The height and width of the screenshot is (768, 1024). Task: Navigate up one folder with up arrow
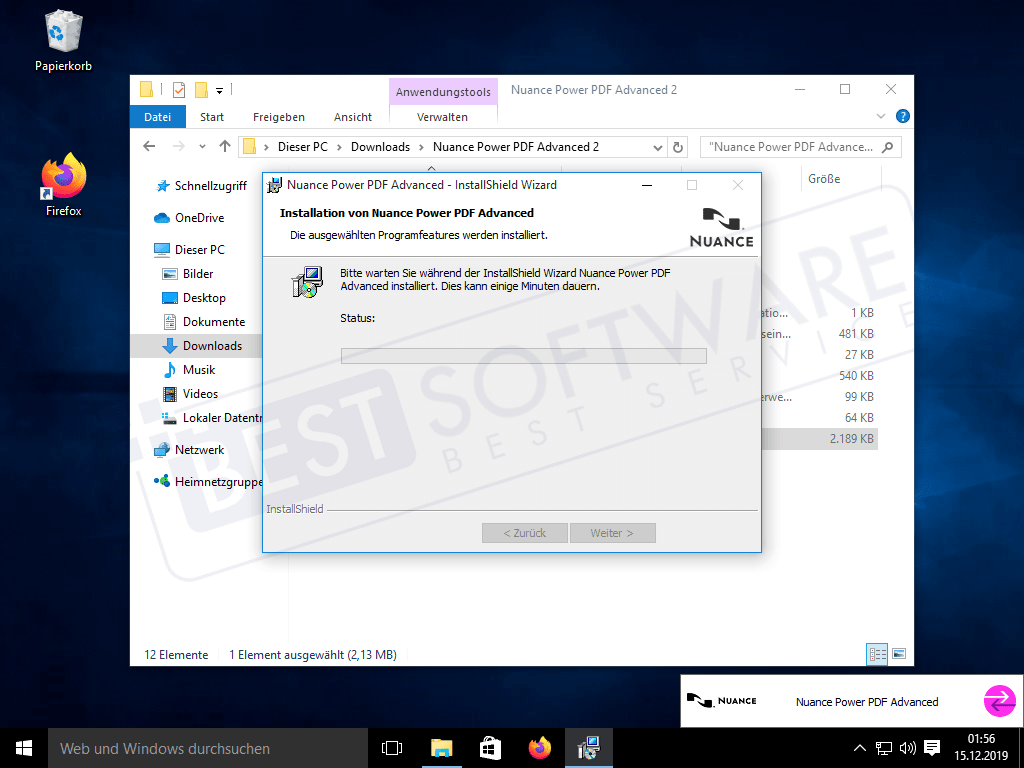pyautogui.click(x=224, y=147)
